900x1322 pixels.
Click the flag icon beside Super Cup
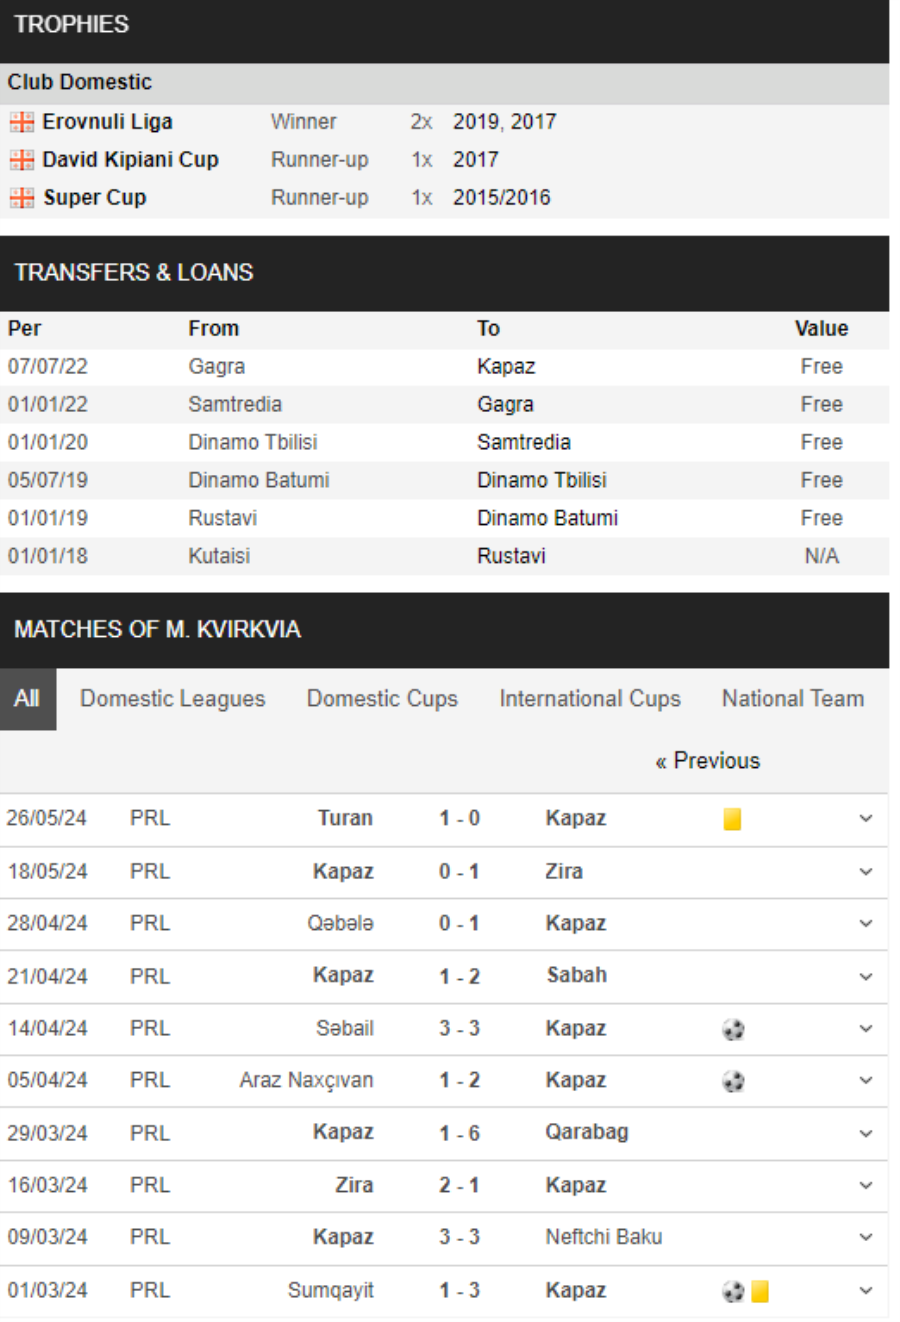point(21,198)
